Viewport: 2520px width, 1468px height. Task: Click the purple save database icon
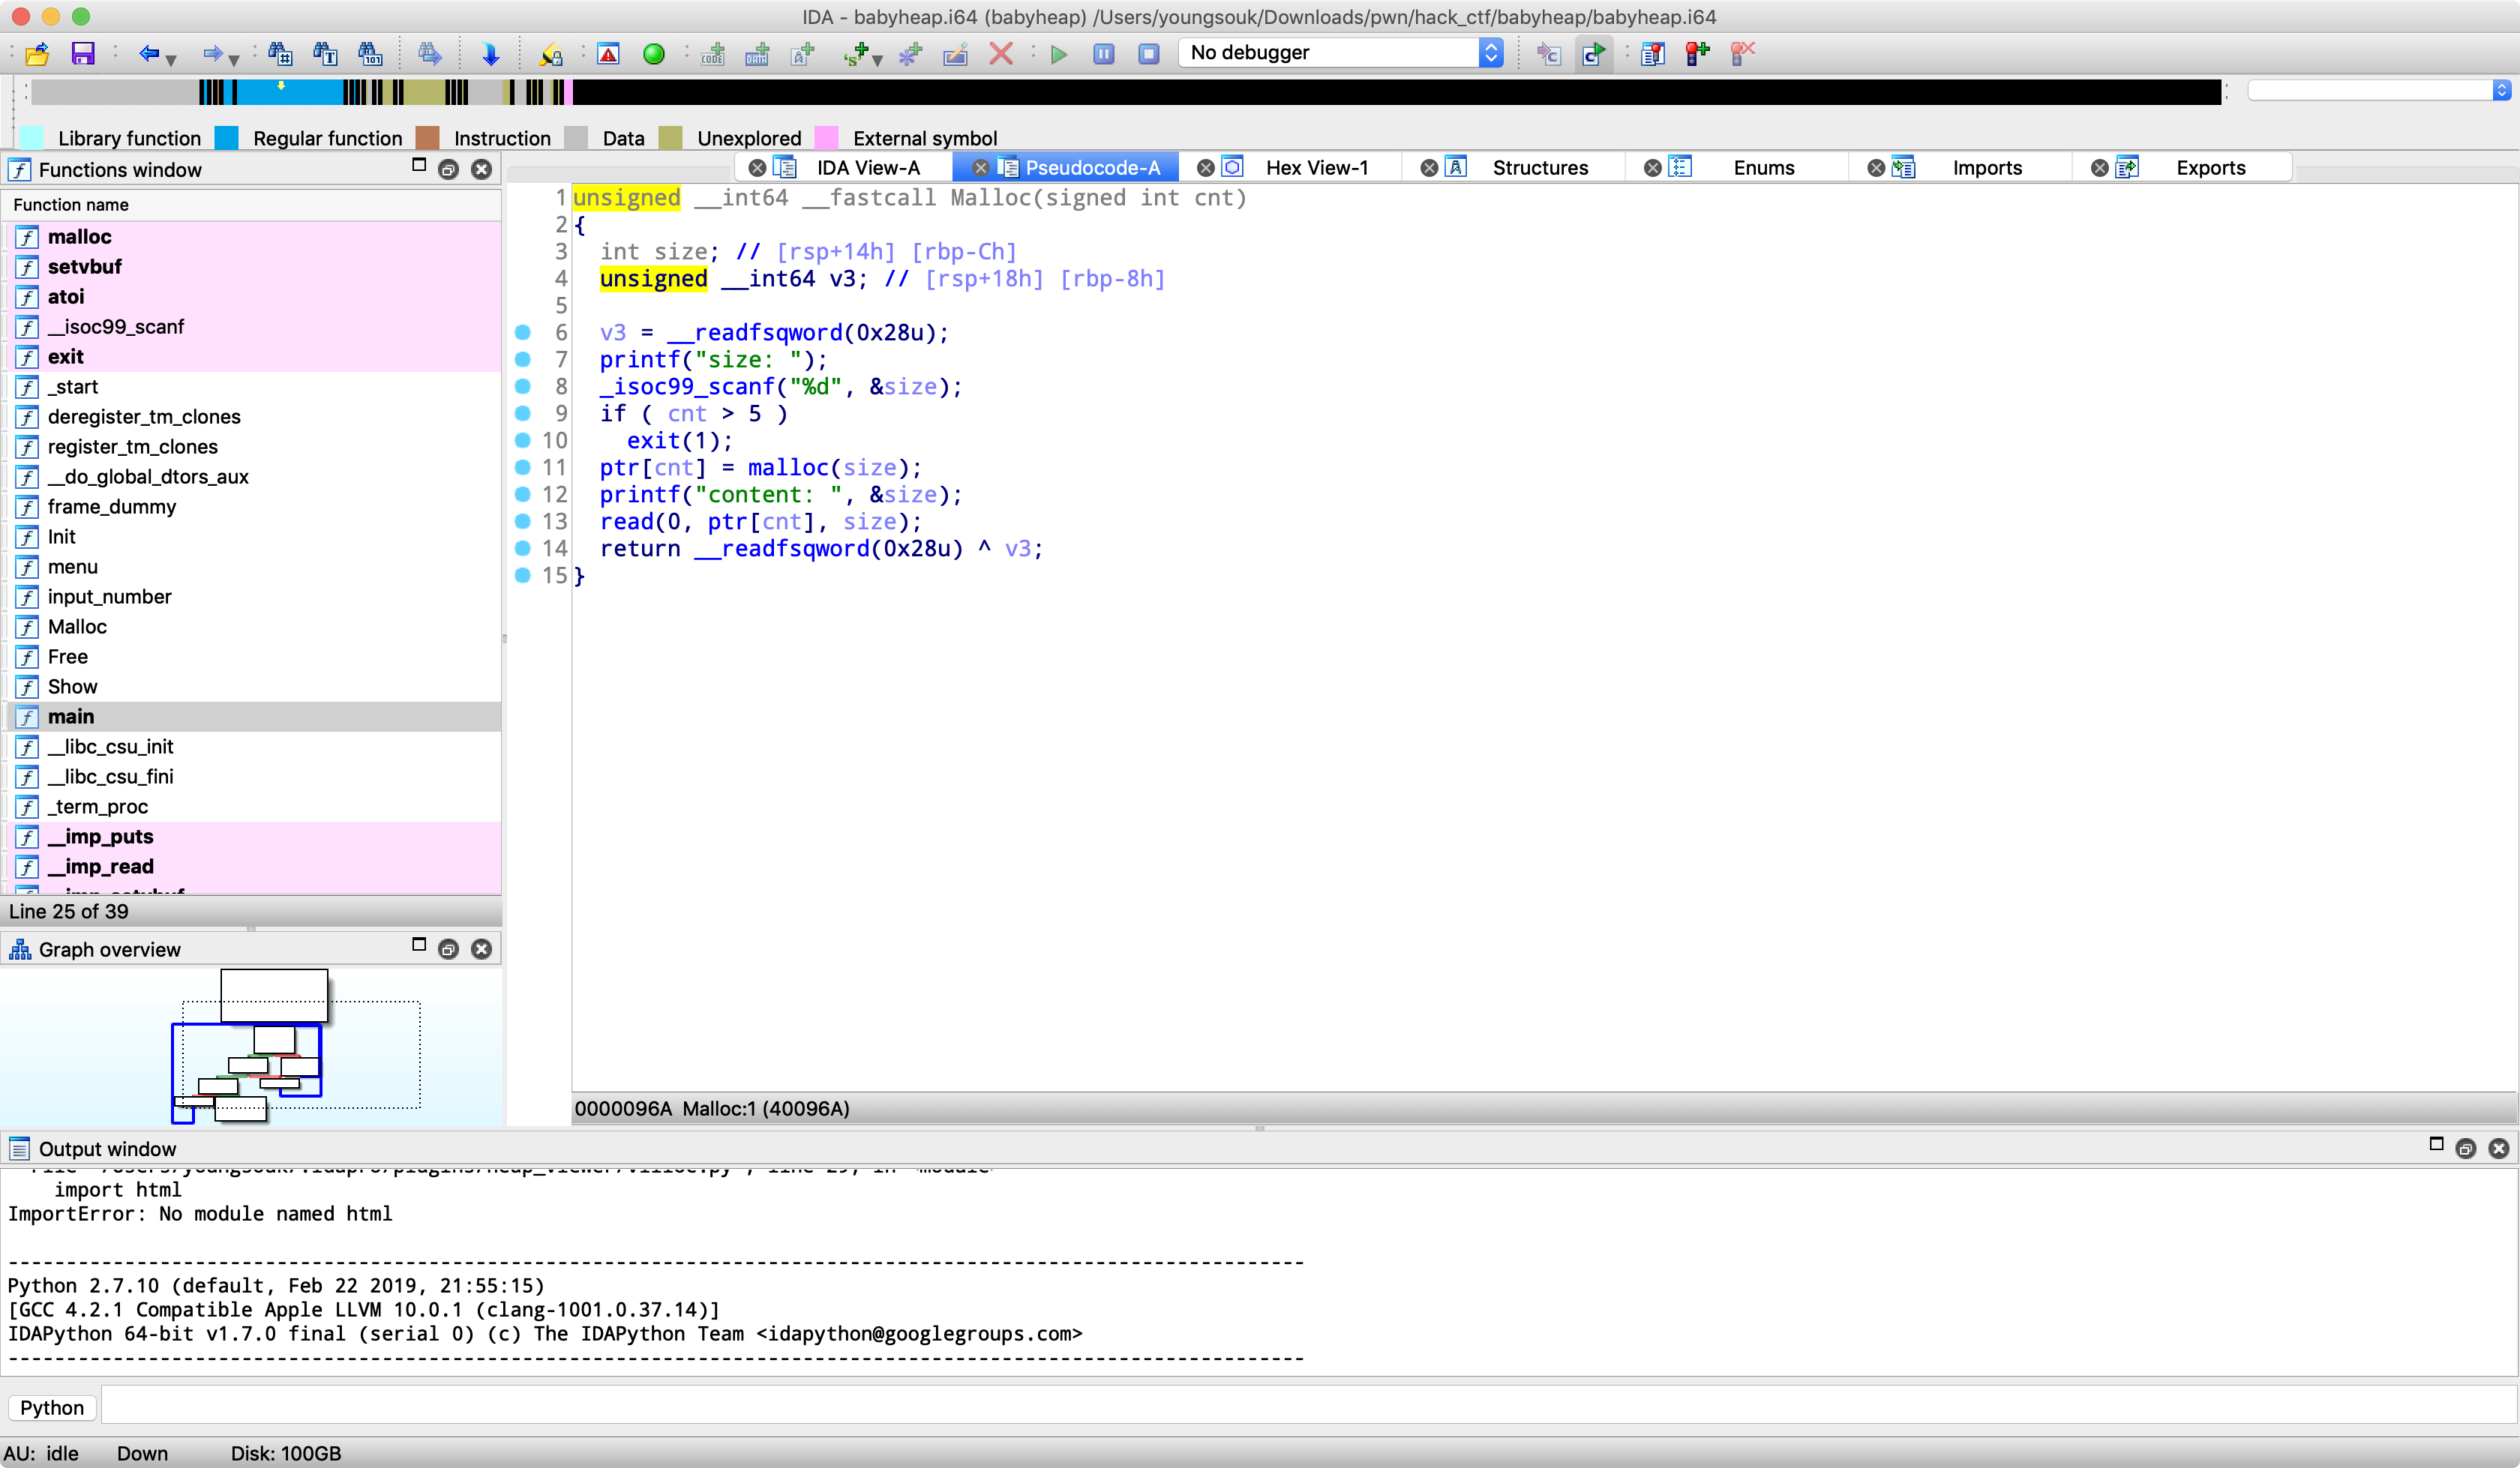click(83, 53)
